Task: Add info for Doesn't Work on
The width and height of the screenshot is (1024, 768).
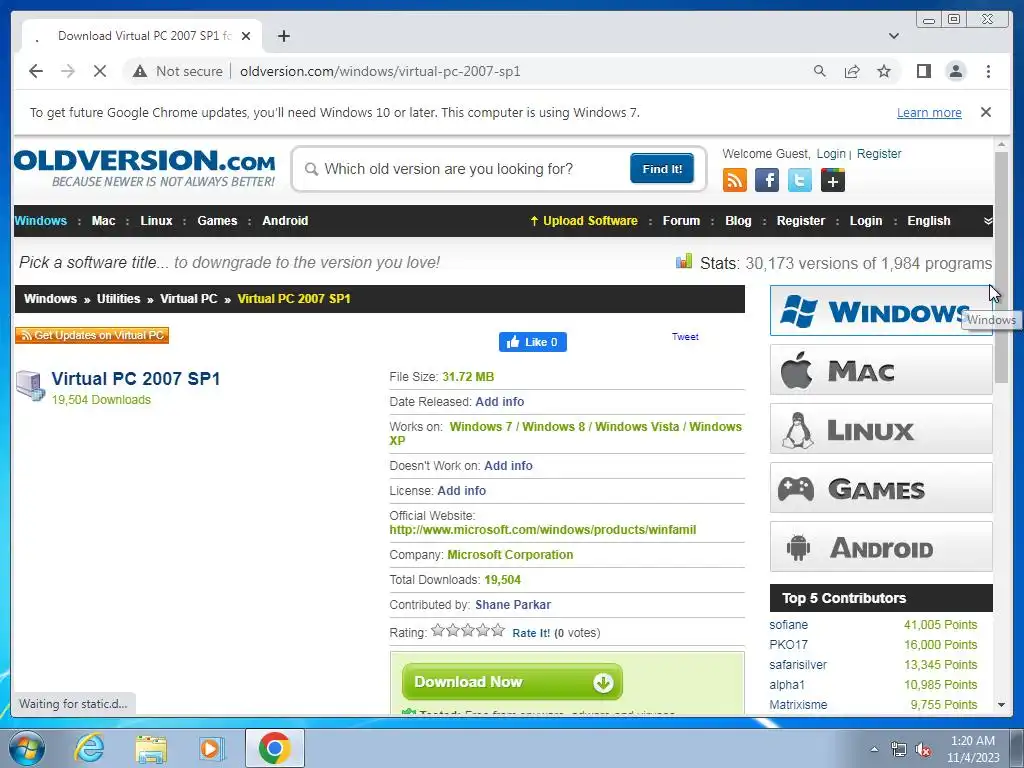Action: (508, 466)
